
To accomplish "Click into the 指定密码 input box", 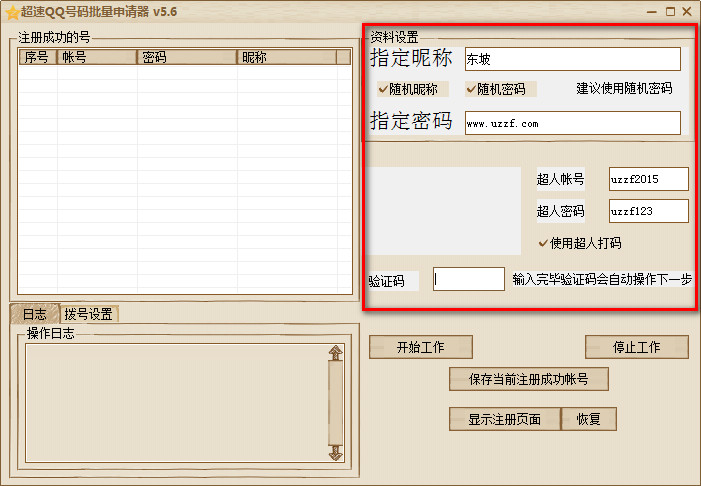I will point(572,123).
